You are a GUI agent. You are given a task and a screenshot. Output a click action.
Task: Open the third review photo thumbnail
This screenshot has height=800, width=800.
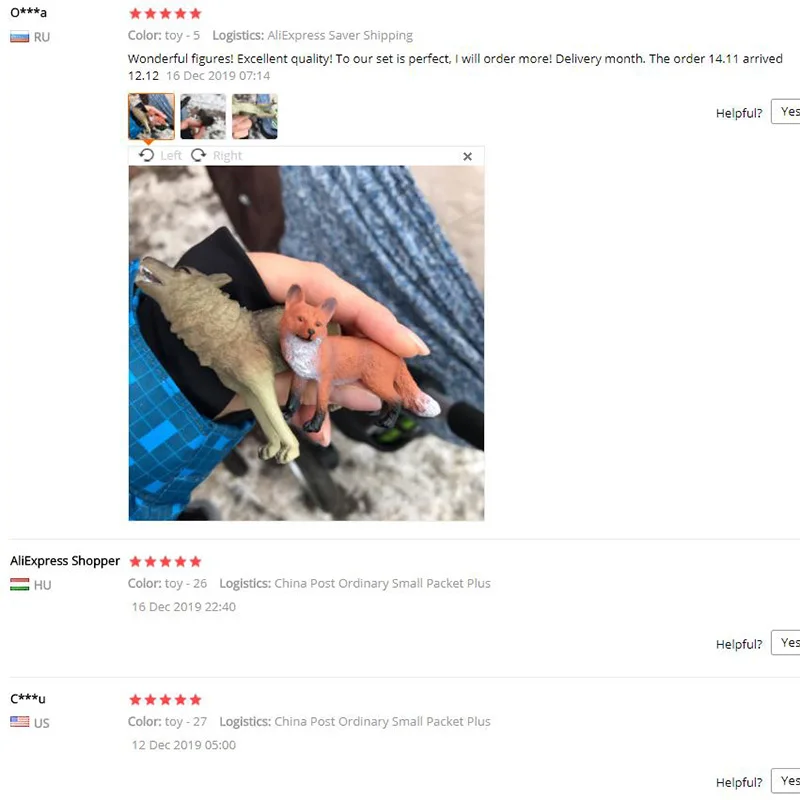pyautogui.click(x=255, y=116)
